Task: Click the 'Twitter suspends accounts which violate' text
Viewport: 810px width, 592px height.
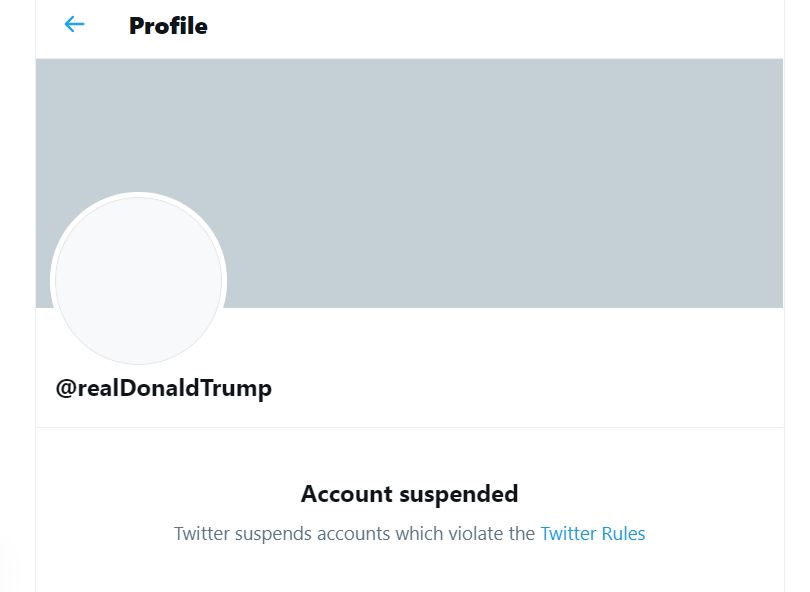Action: coord(355,533)
